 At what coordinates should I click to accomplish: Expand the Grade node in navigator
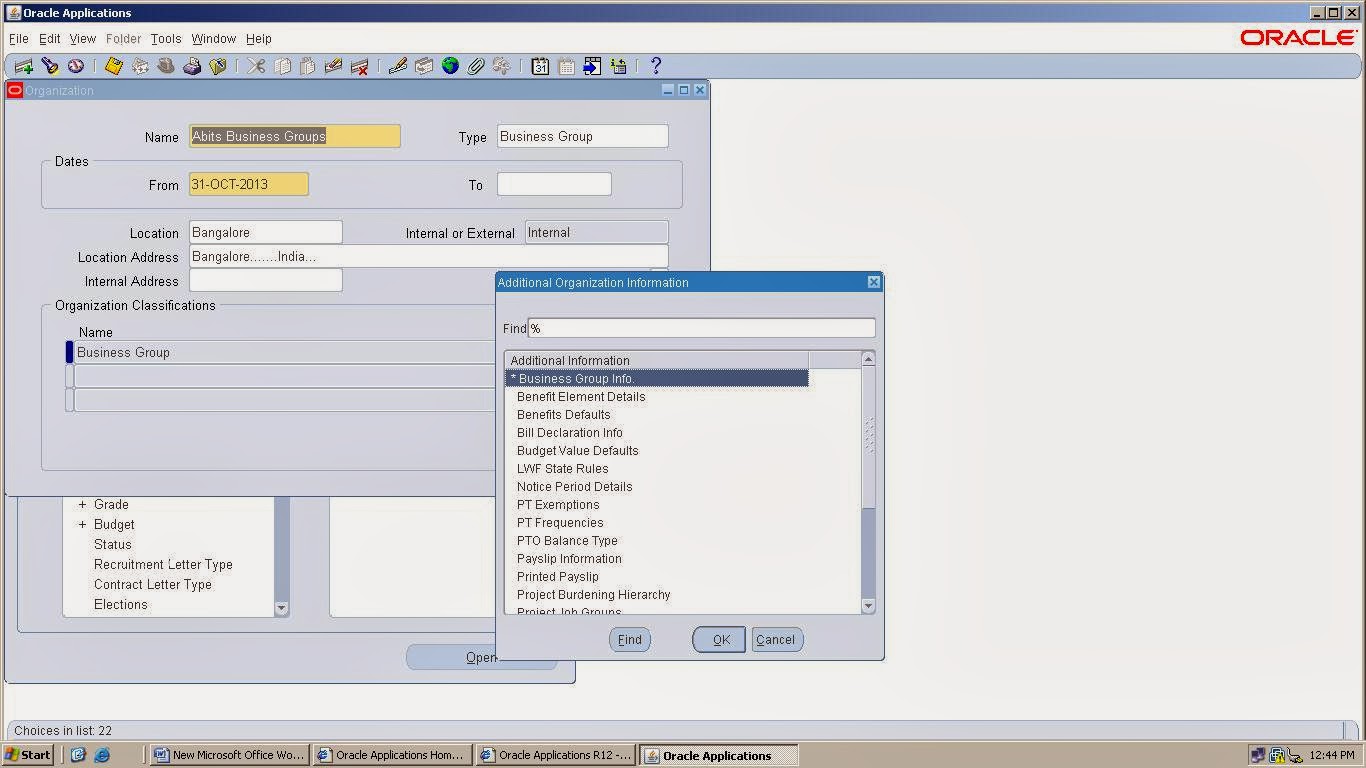(x=83, y=505)
